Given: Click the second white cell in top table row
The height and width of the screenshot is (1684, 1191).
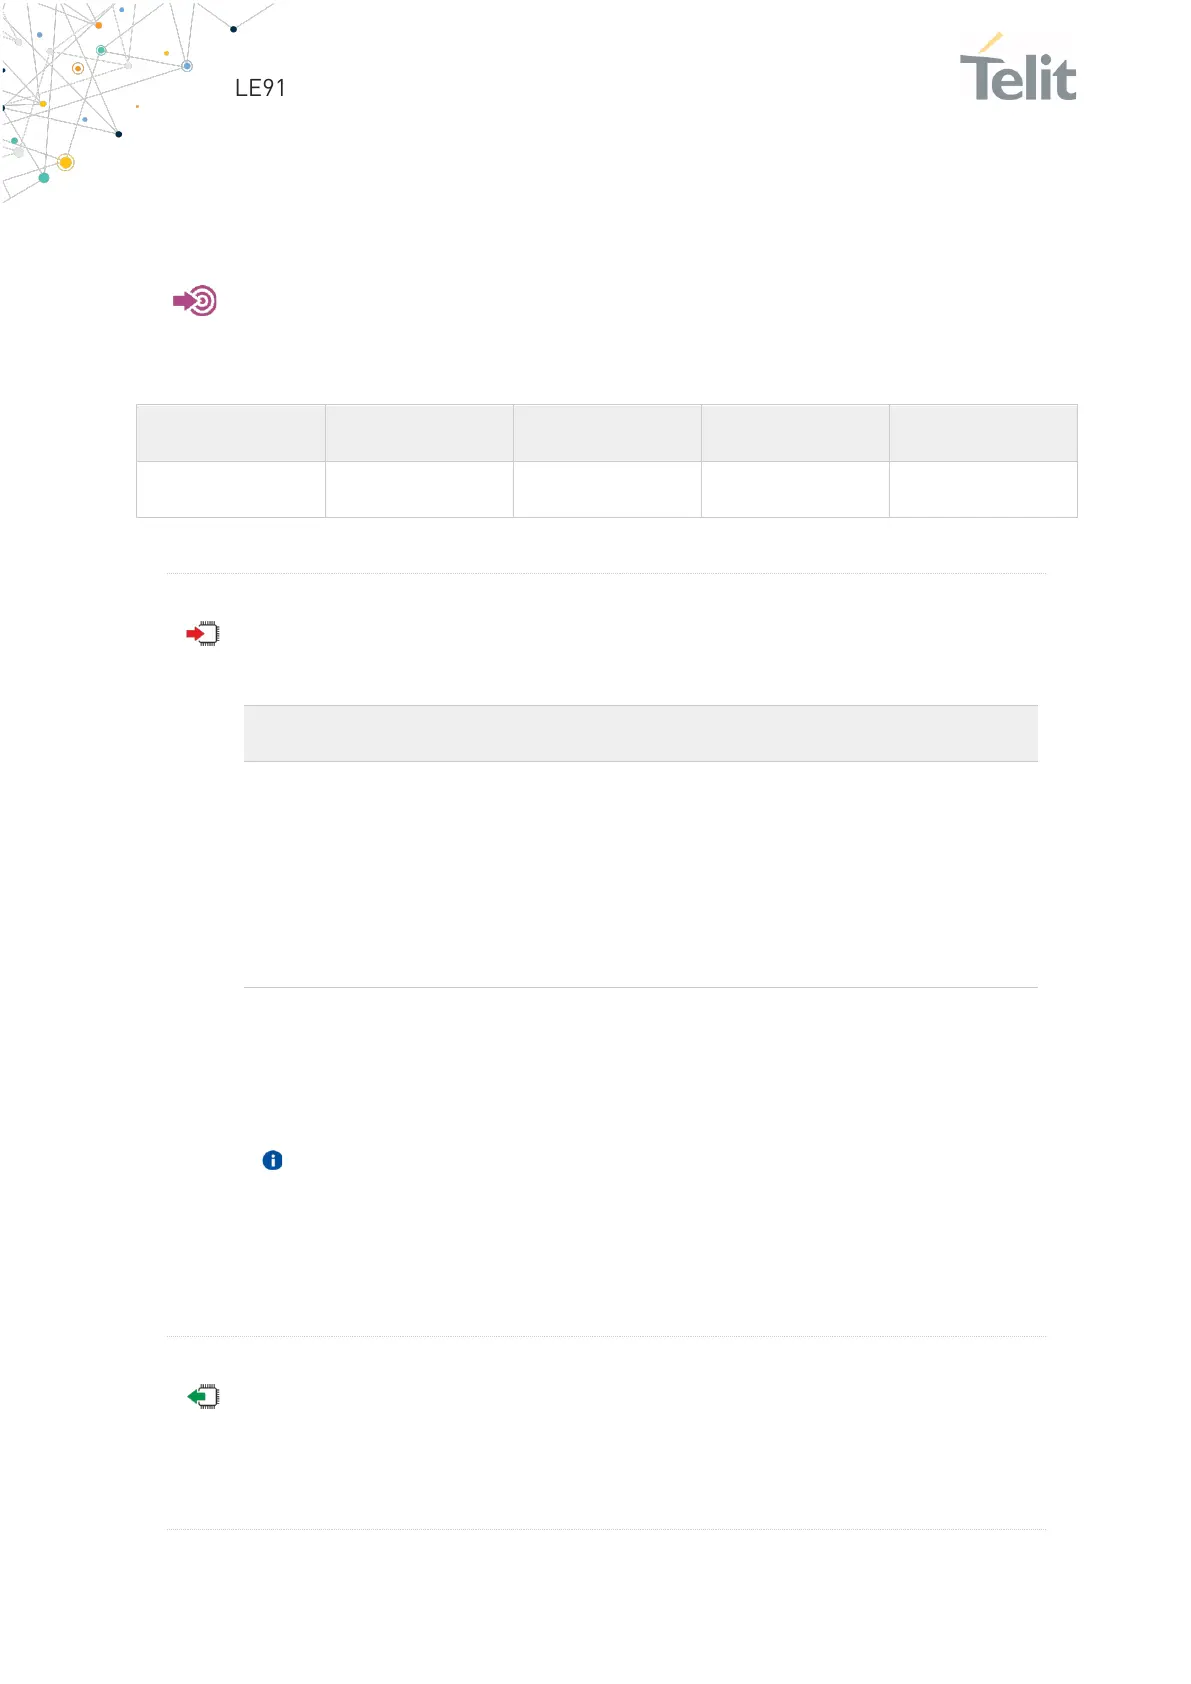Looking at the screenshot, I should coord(419,489).
